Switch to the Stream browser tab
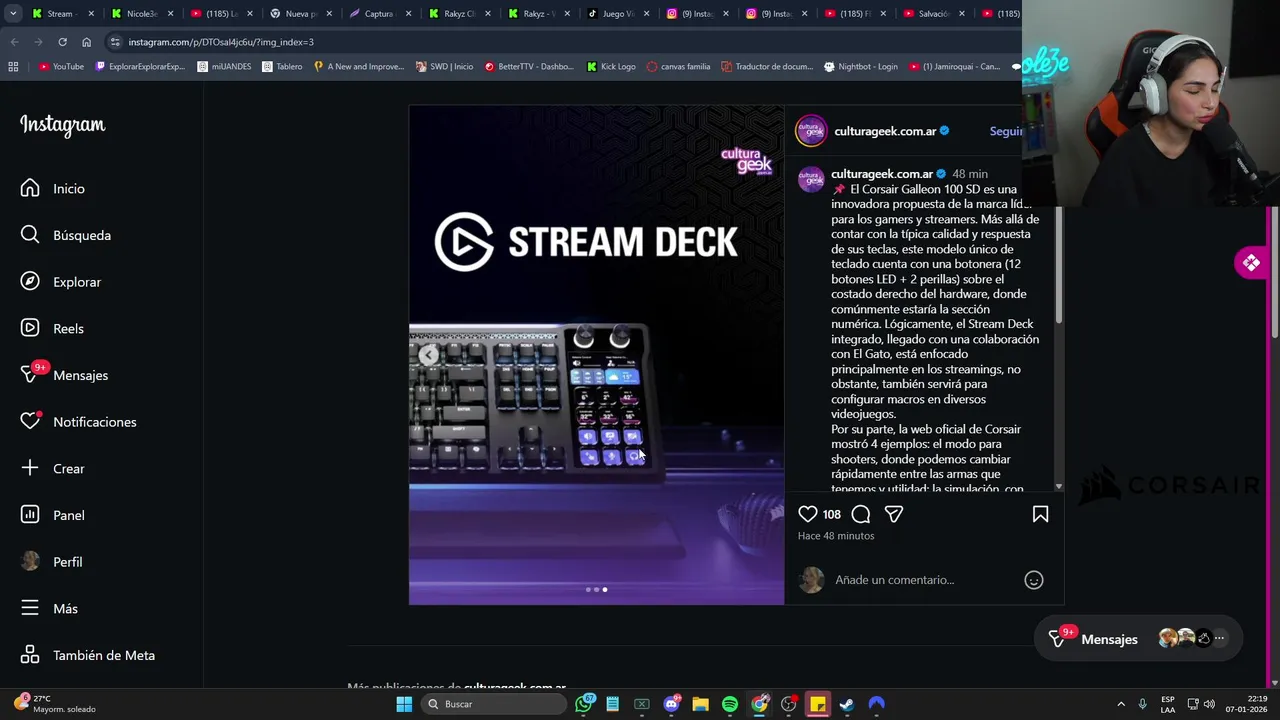 click(x=62, y=14)
